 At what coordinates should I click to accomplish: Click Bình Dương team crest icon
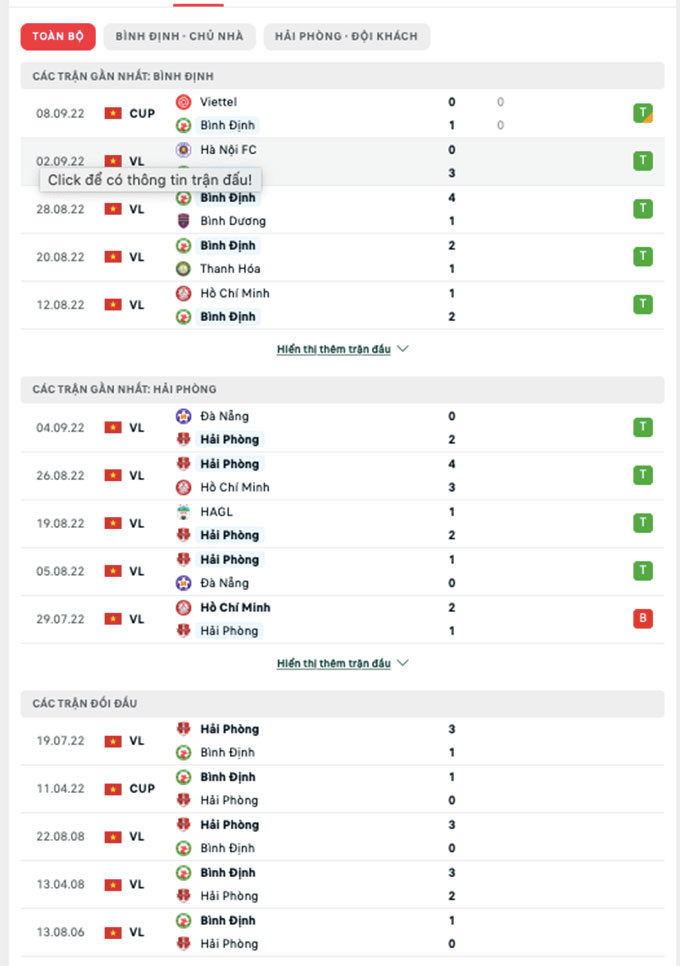[x=184, y=221]
